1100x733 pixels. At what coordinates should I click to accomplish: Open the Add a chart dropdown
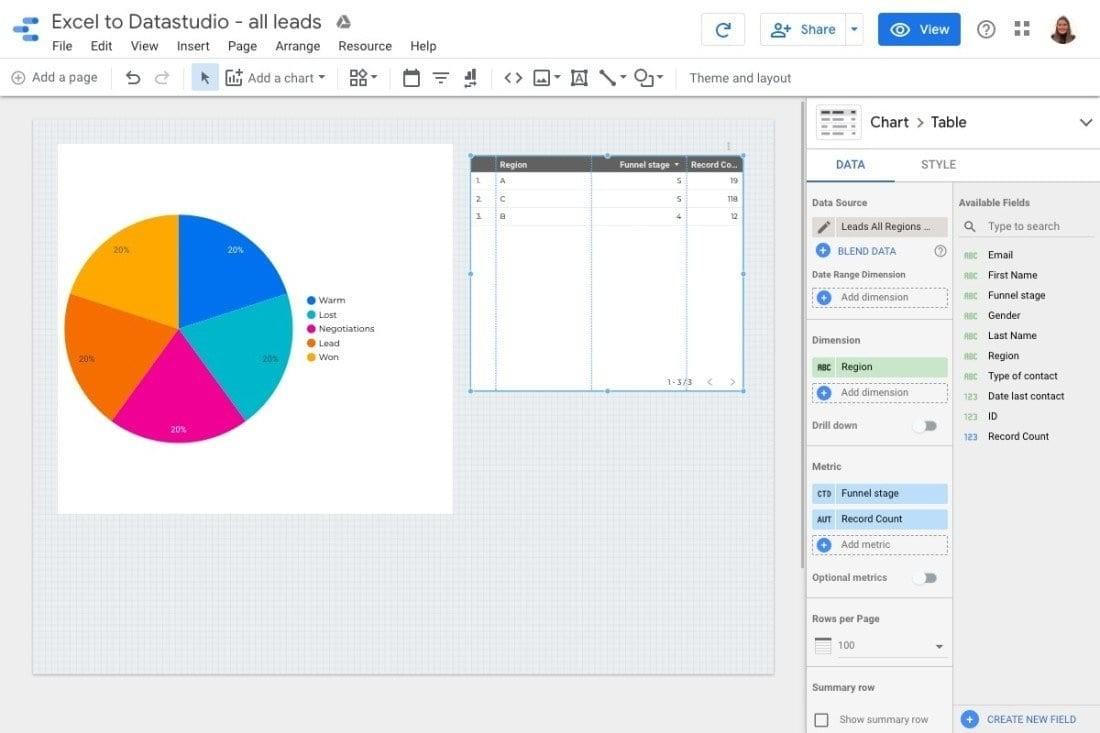[275, 77]
